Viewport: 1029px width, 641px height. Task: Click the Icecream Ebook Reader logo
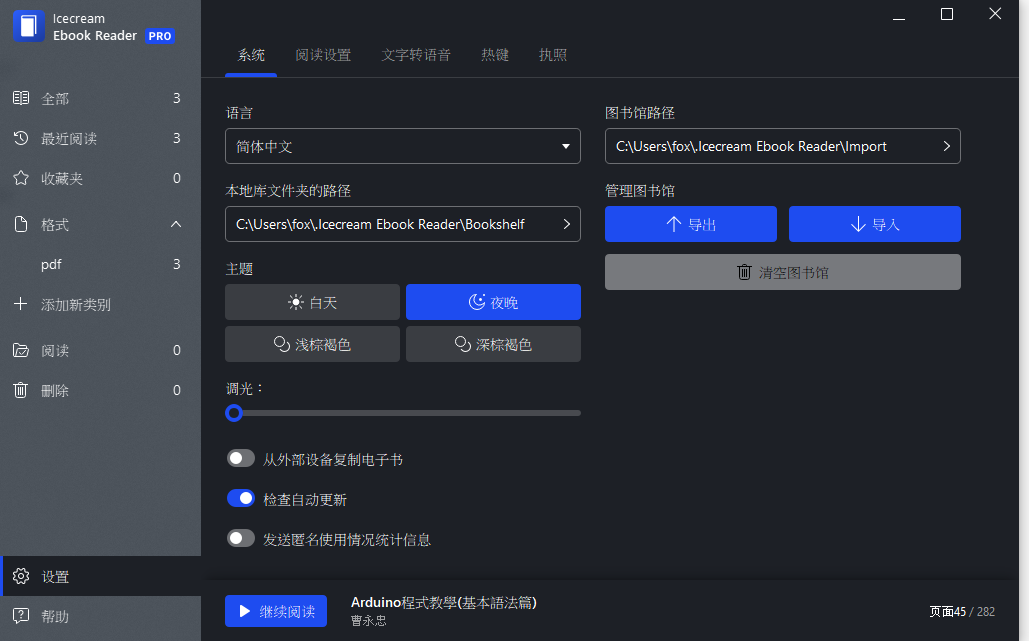pos(29,26)
